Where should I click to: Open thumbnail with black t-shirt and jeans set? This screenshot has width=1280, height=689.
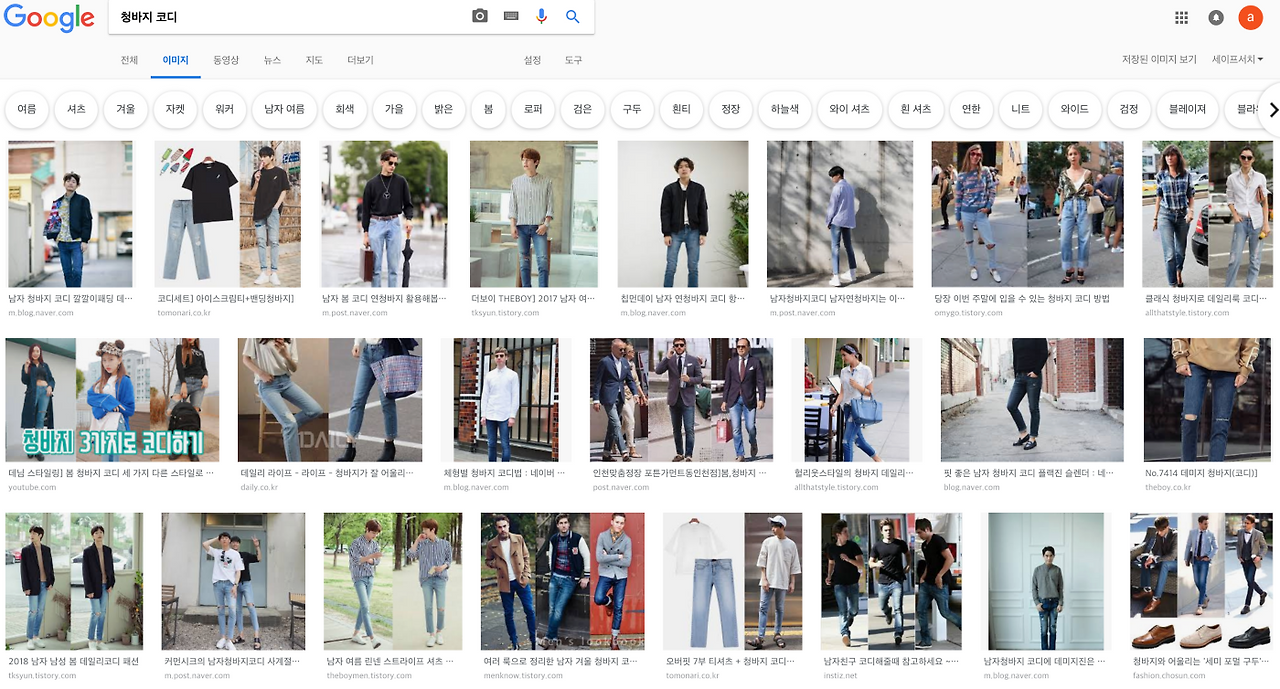(228, 214)
